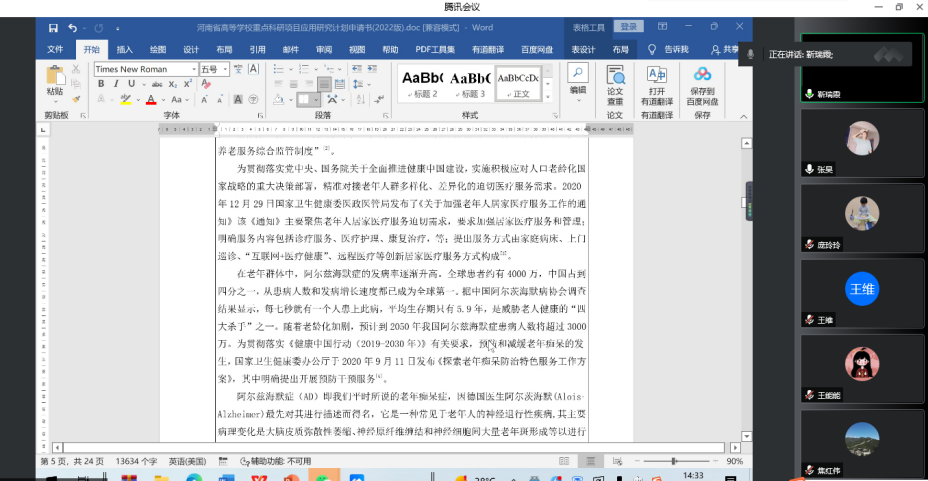Click the Save icon in quick access toolbar
Image resolution: width=928 pixels, height=481 pixels.
point(53,27)
